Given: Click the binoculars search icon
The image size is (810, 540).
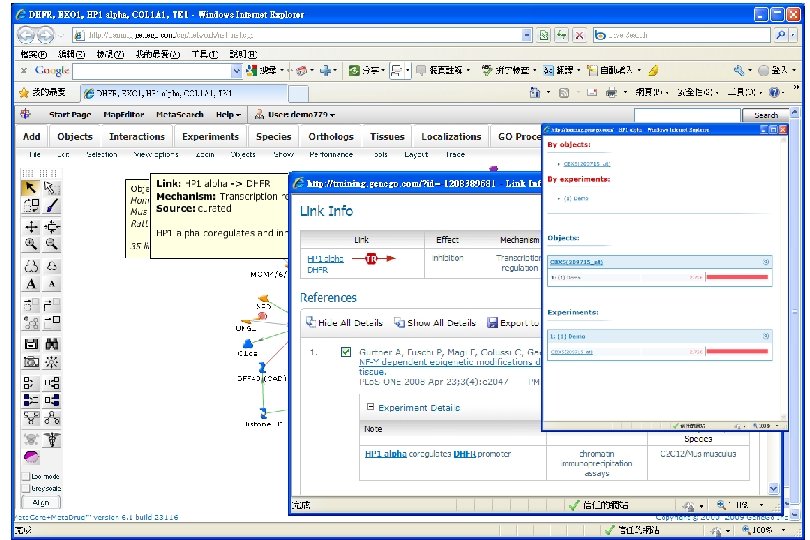Looking at the screenshot, I should pyautogui.click(x=52, y=344).
